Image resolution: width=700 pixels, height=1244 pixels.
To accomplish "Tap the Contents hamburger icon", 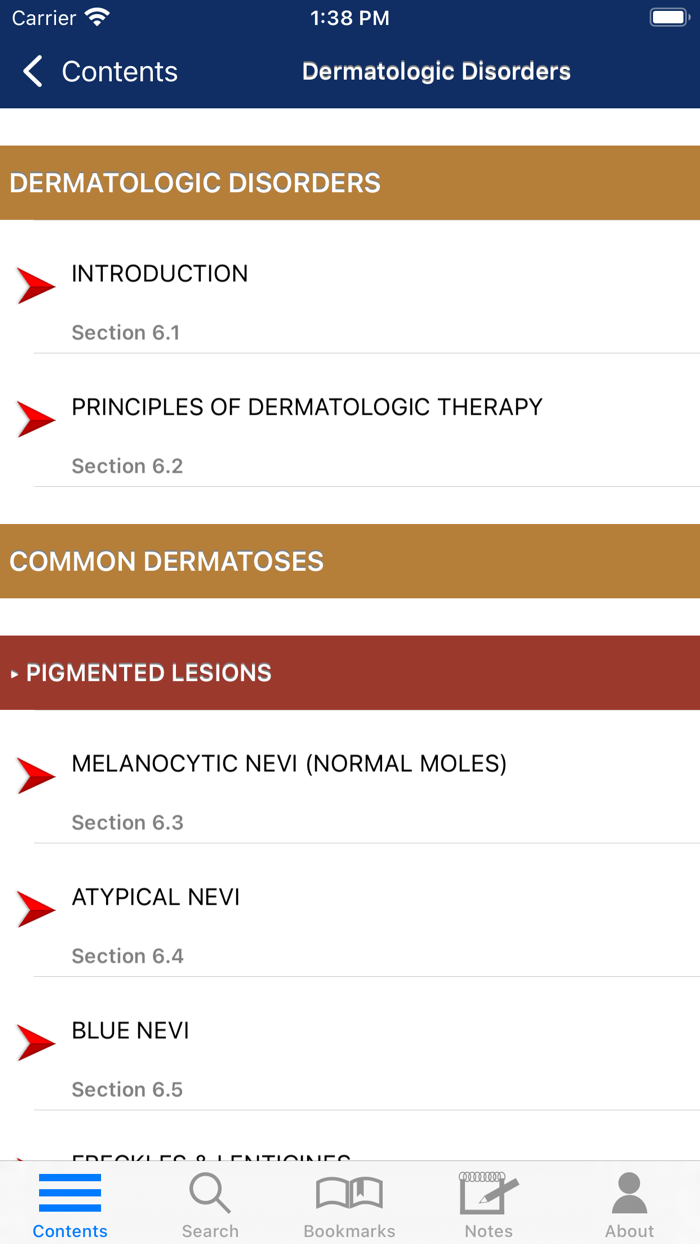I will (70, 1193).
